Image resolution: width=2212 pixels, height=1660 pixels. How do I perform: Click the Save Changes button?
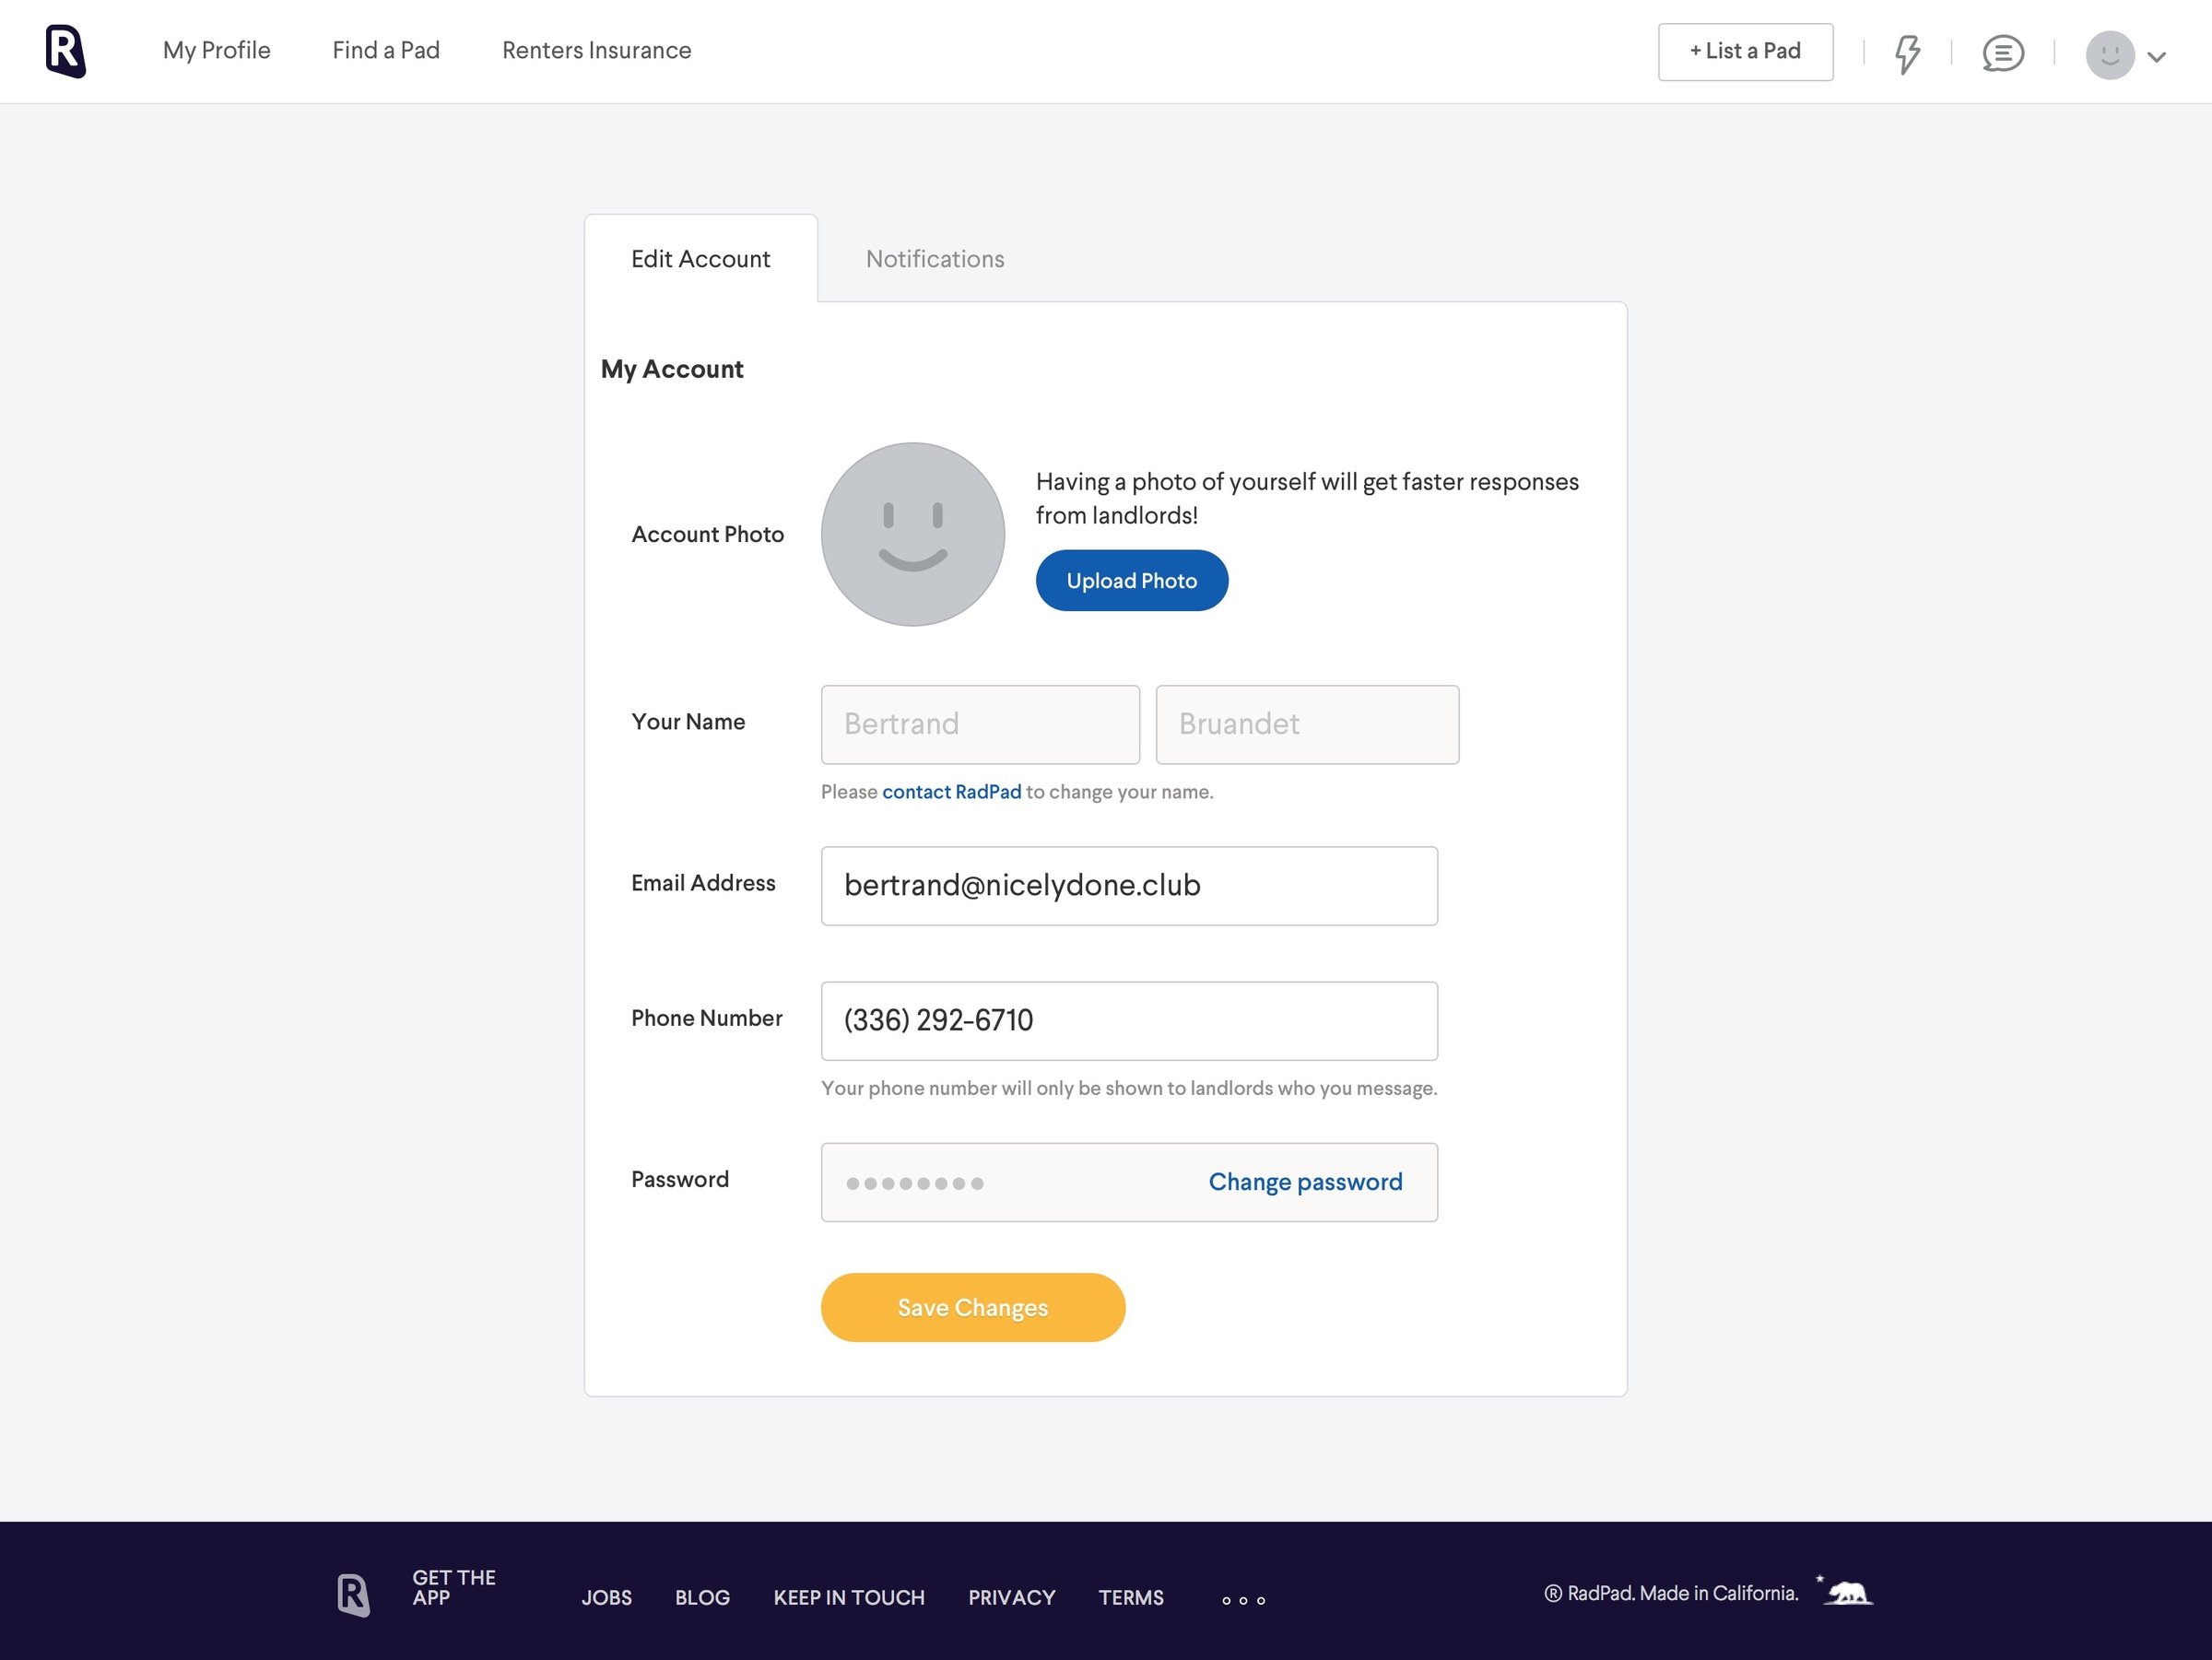(972, 1307)
